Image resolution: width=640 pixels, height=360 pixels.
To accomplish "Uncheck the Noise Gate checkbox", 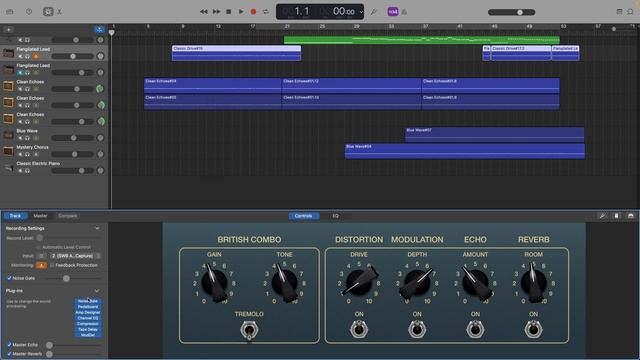I will pyautogui.click(x=9, y=278).
